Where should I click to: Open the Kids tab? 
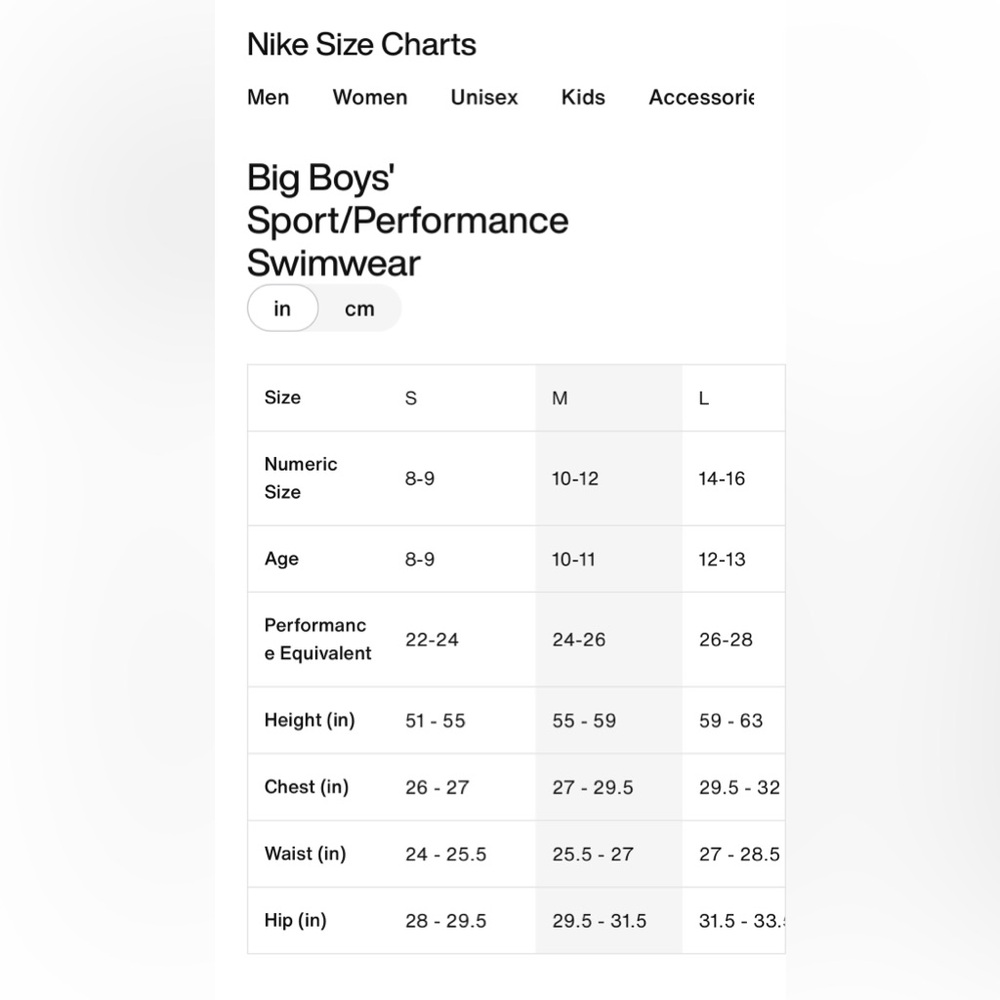point(583,97)
